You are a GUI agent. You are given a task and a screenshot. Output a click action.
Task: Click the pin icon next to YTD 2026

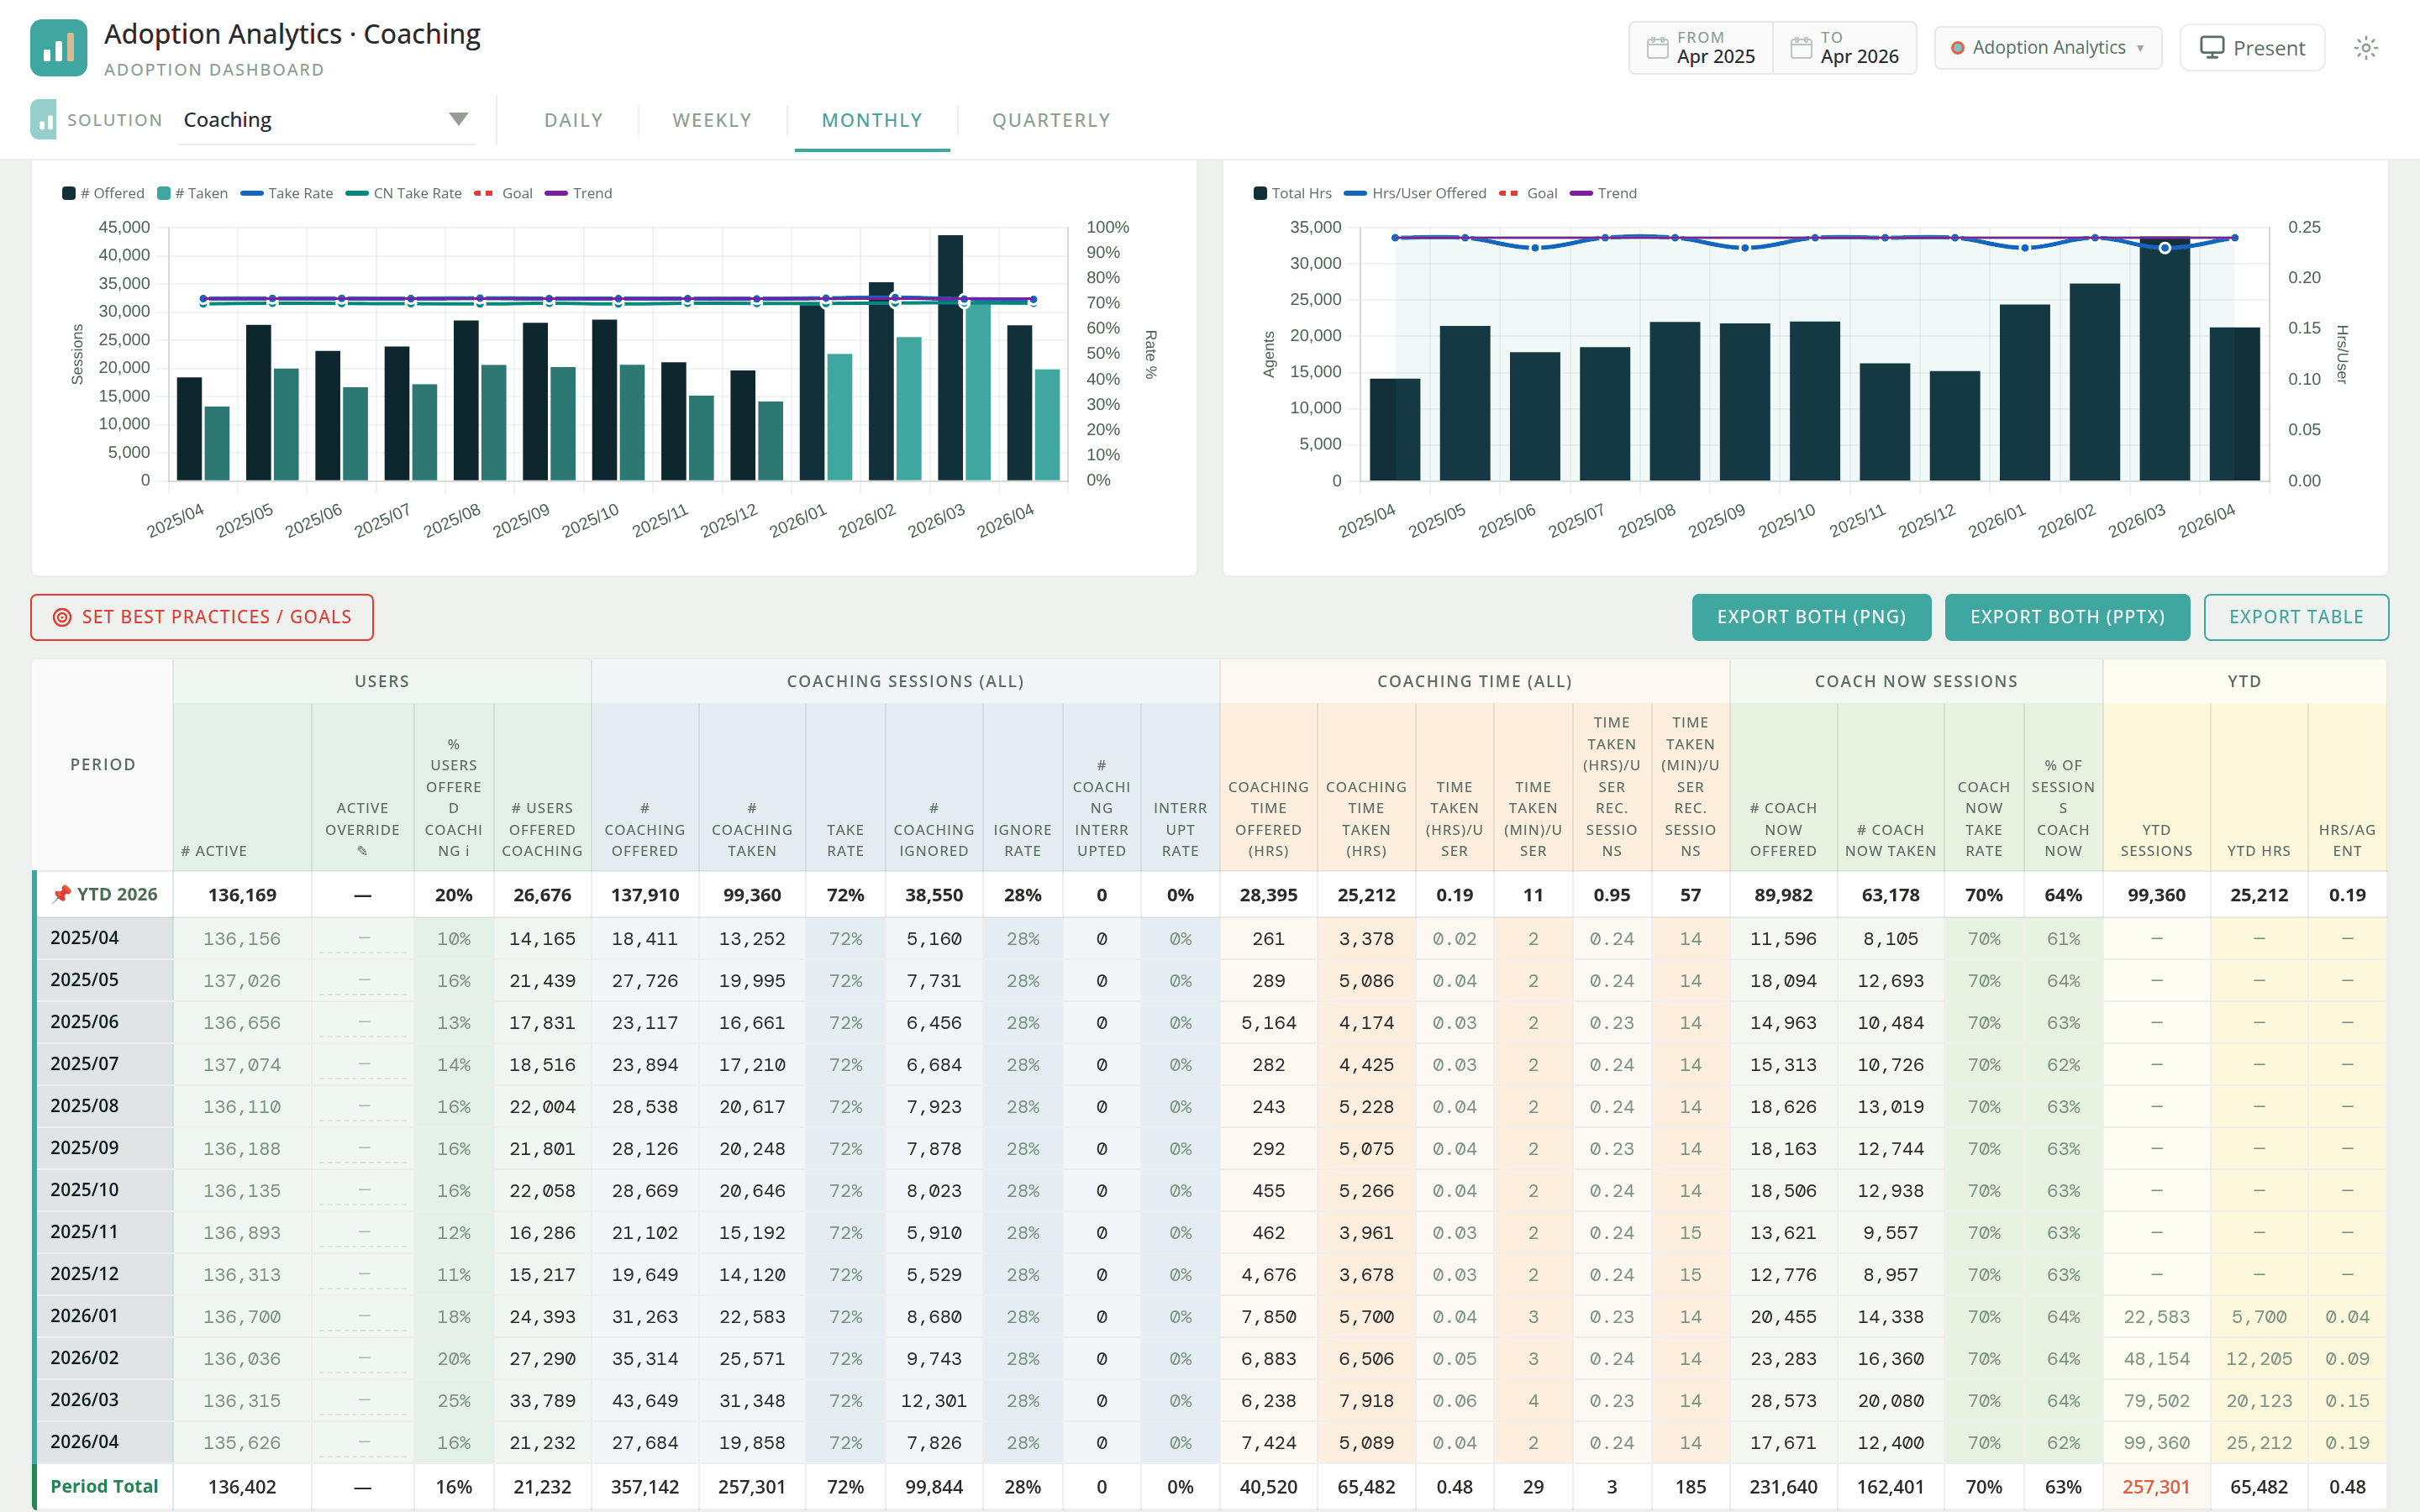(62, 894)
